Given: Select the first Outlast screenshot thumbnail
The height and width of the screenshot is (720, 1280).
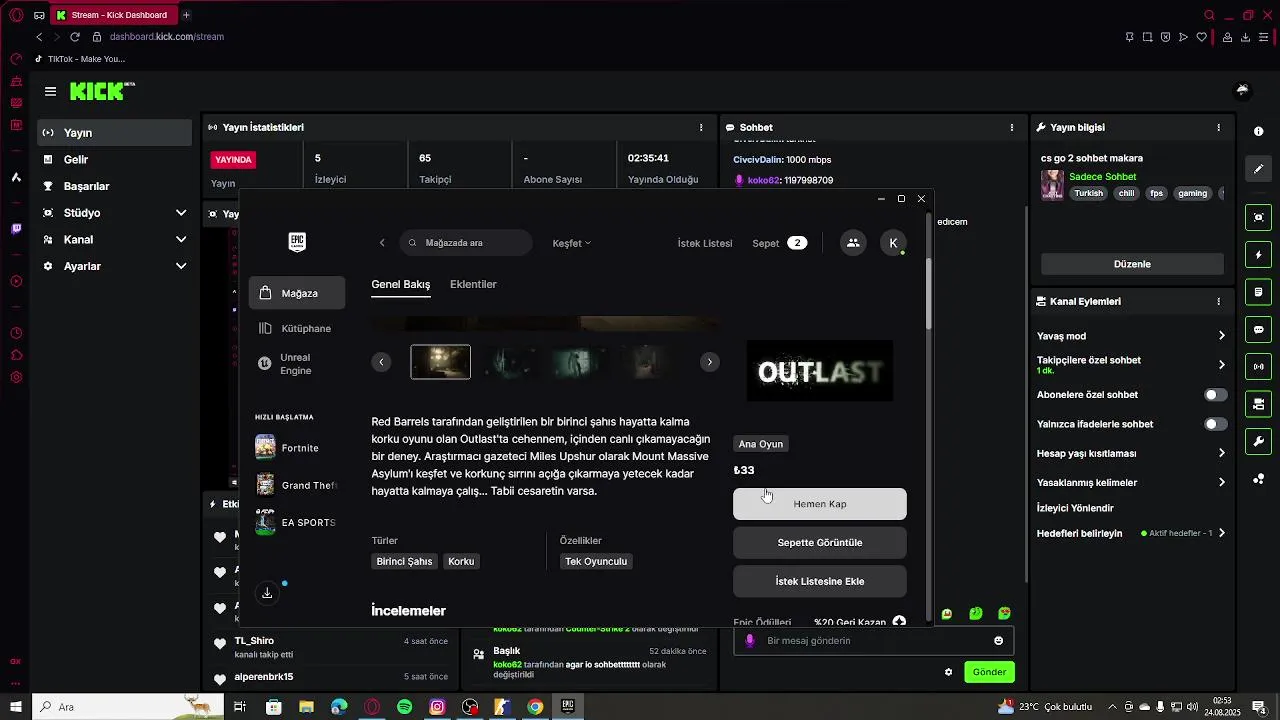Looking at the screenshot, I should [441, 362].
